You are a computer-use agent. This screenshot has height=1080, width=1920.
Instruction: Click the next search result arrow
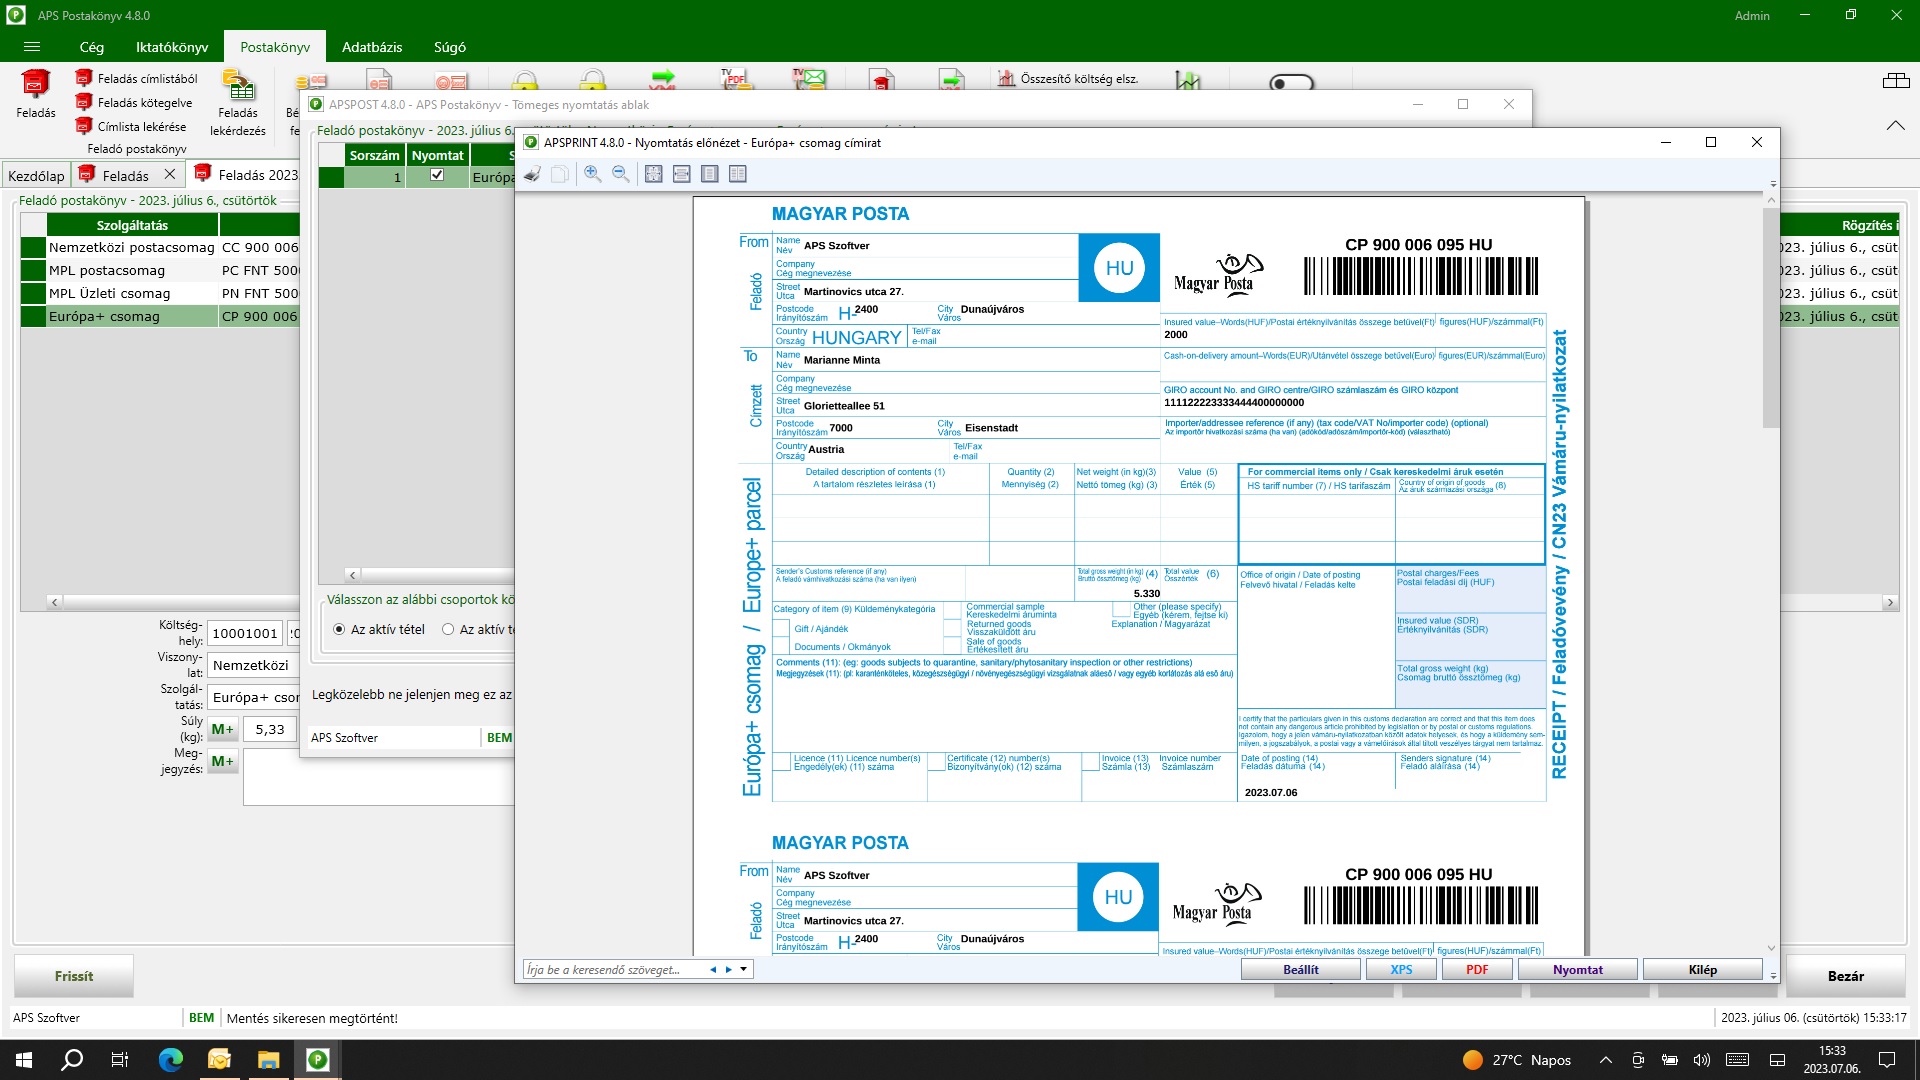tap(729, 970)
